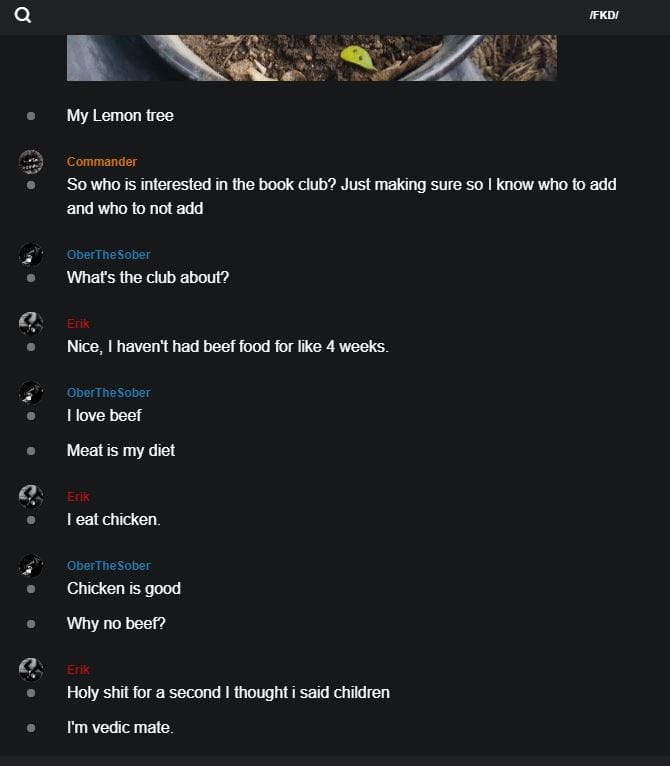This screenshot has height=766, width=670.
Task: Click Erik's avatar beside beef food message
Action: (x=31, y=324)
